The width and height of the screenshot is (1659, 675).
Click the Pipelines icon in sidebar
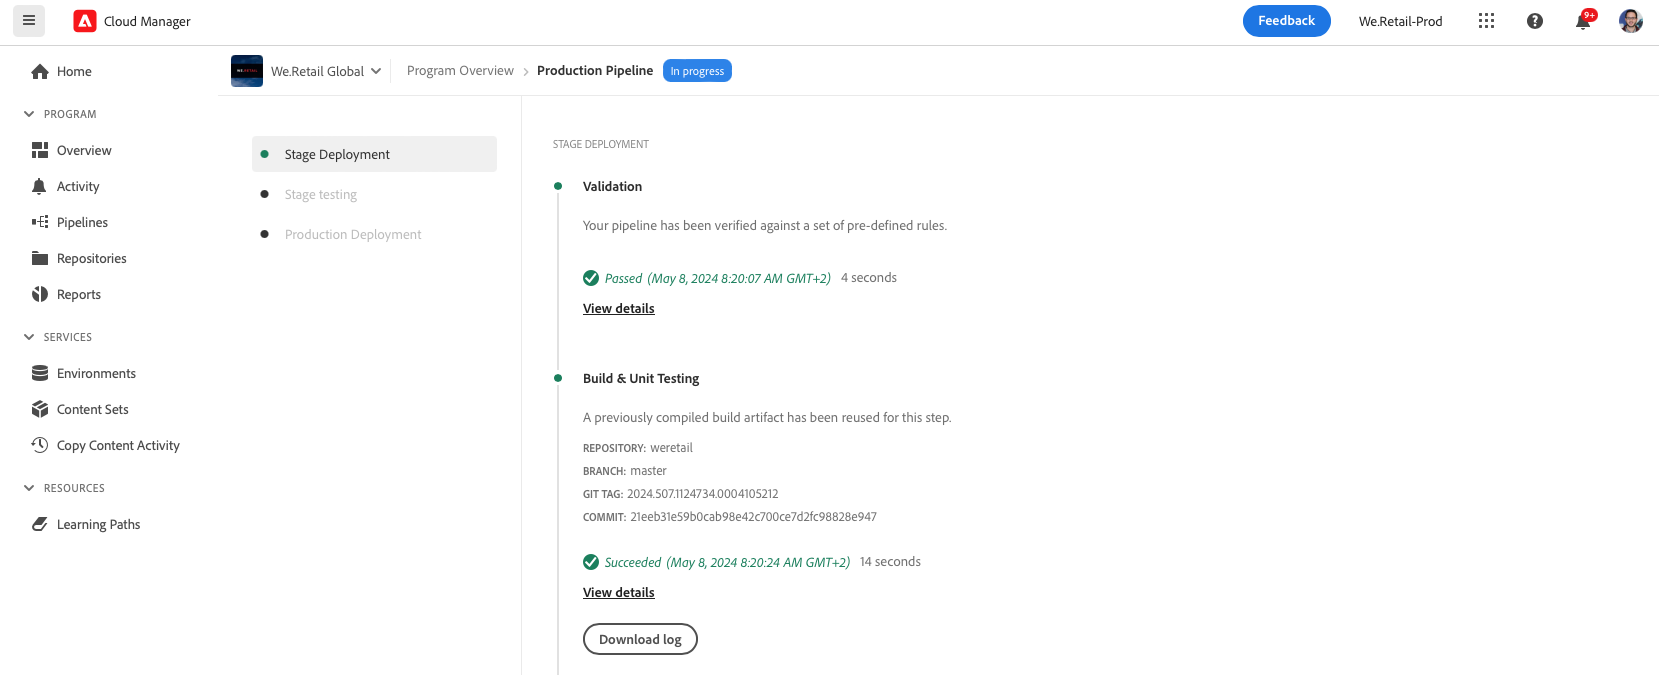[40, 222]
